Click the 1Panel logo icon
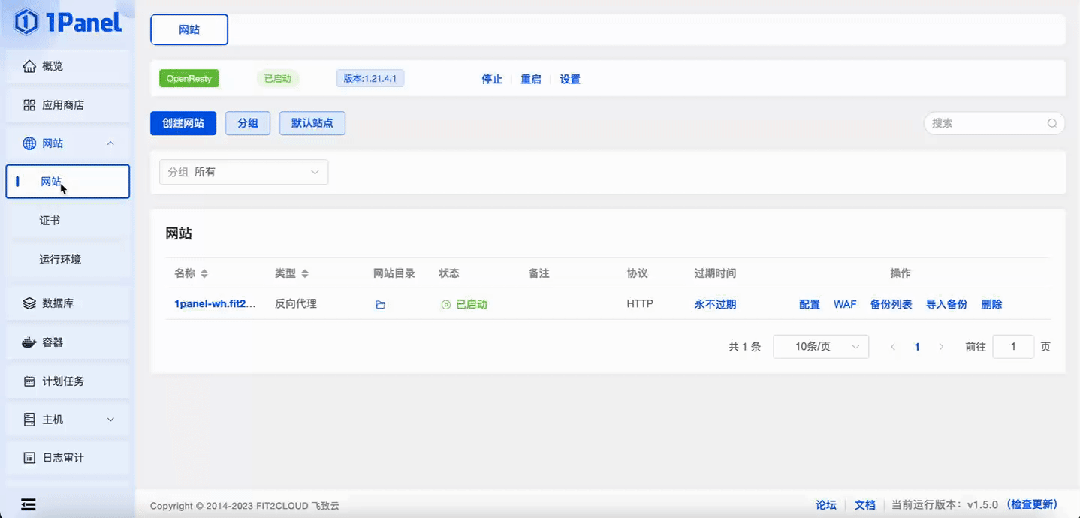1080x518 pixels. (x=25, y=22)
